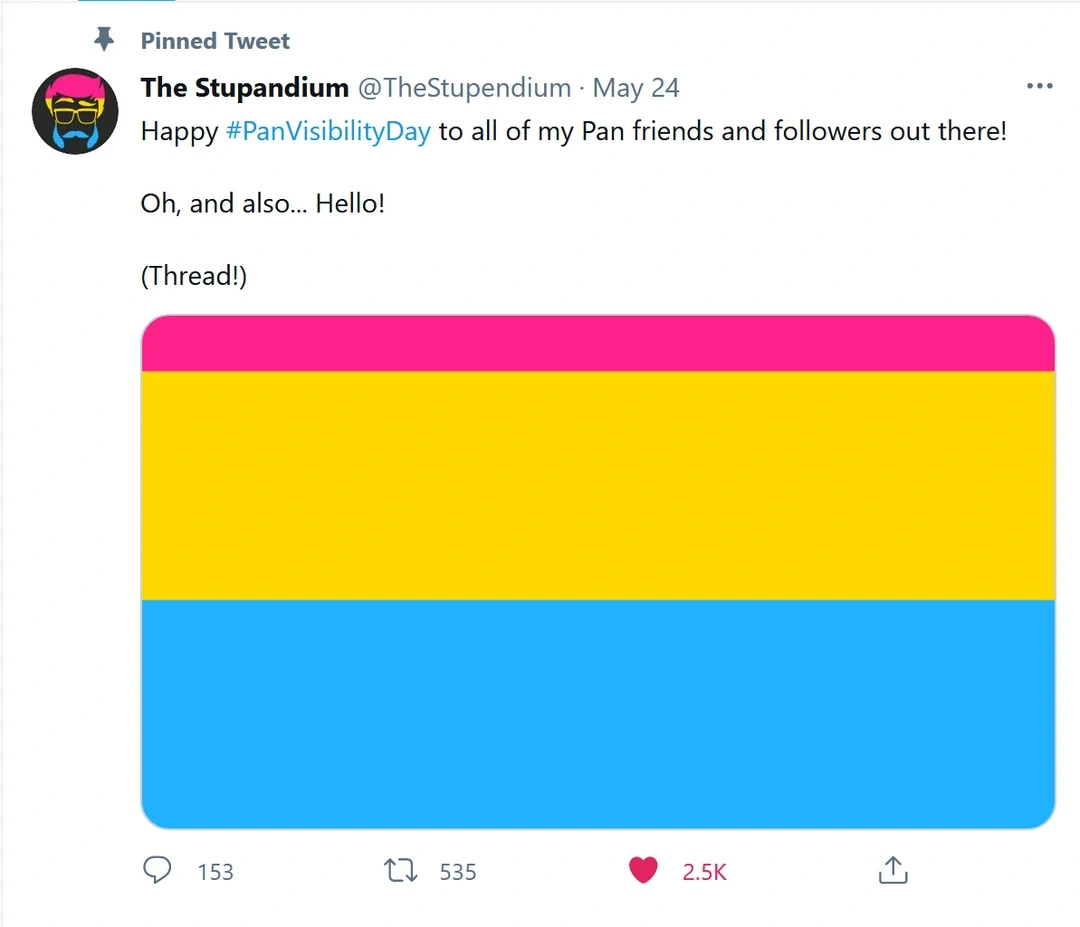Follow the #PanVisibilityDay hashtag link
This screenshot has width=1080, height=927.
pyautogui.click(x=328, y=132)
